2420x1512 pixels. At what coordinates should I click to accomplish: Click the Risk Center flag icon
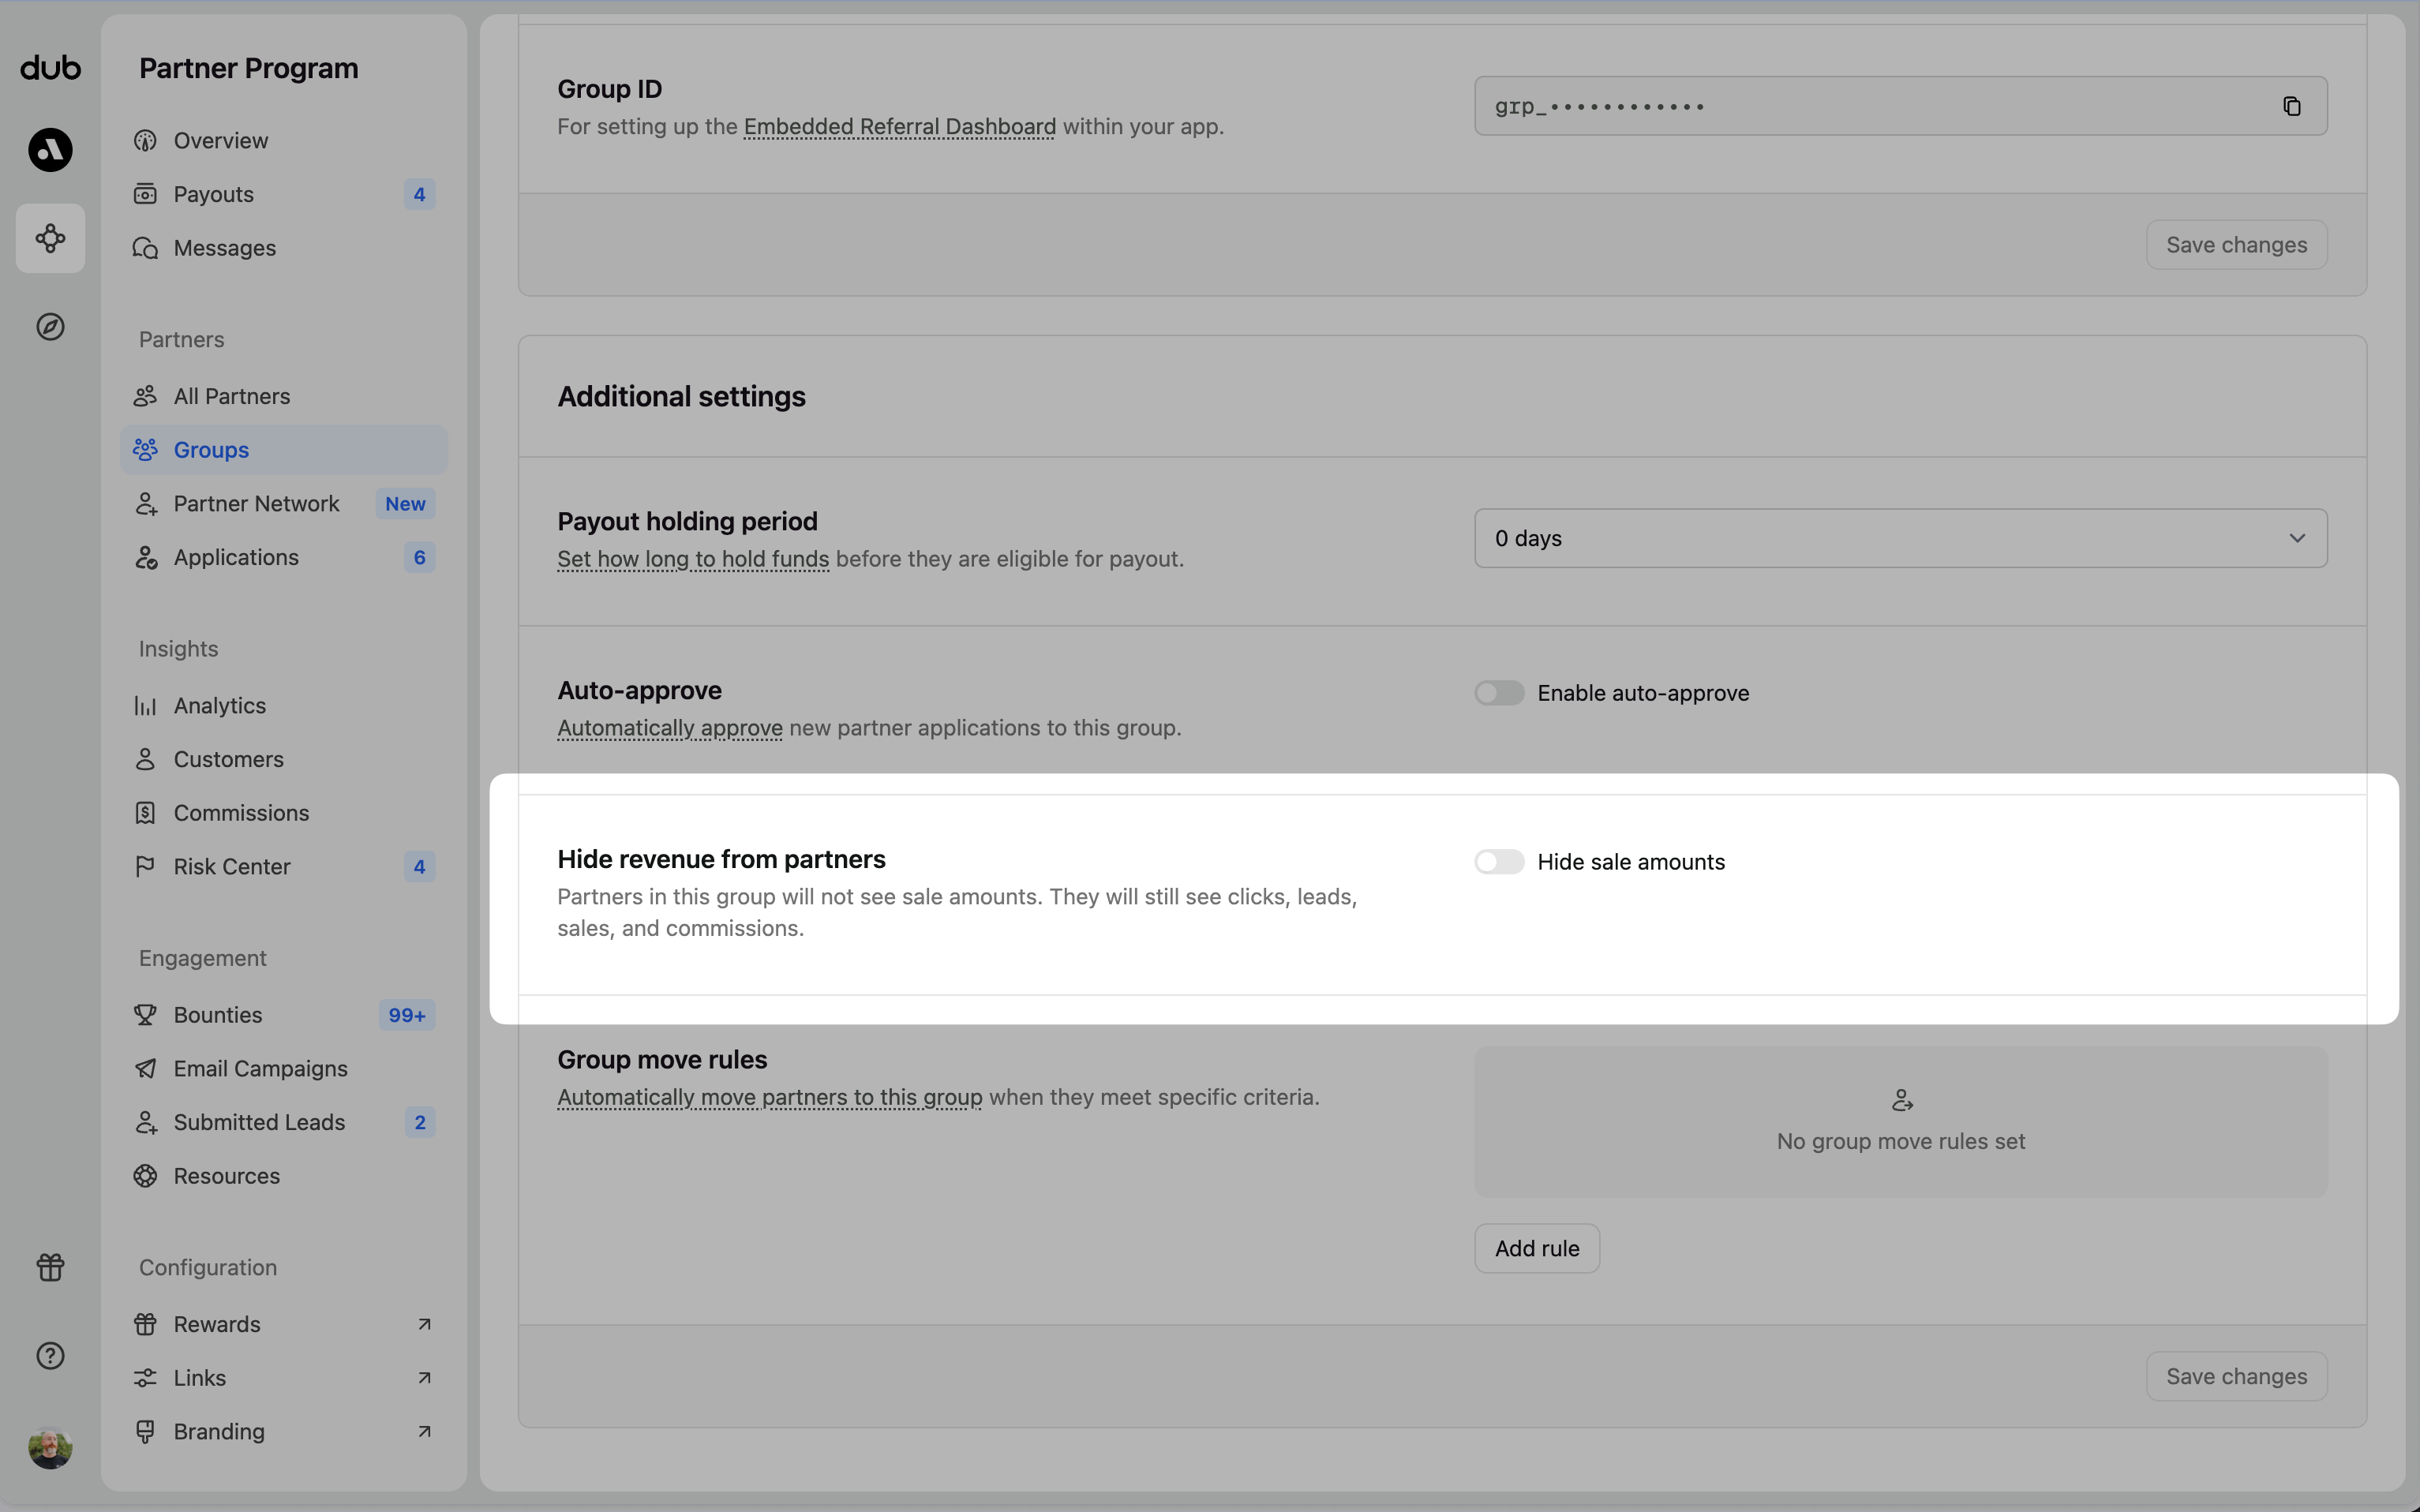[146, 867]
